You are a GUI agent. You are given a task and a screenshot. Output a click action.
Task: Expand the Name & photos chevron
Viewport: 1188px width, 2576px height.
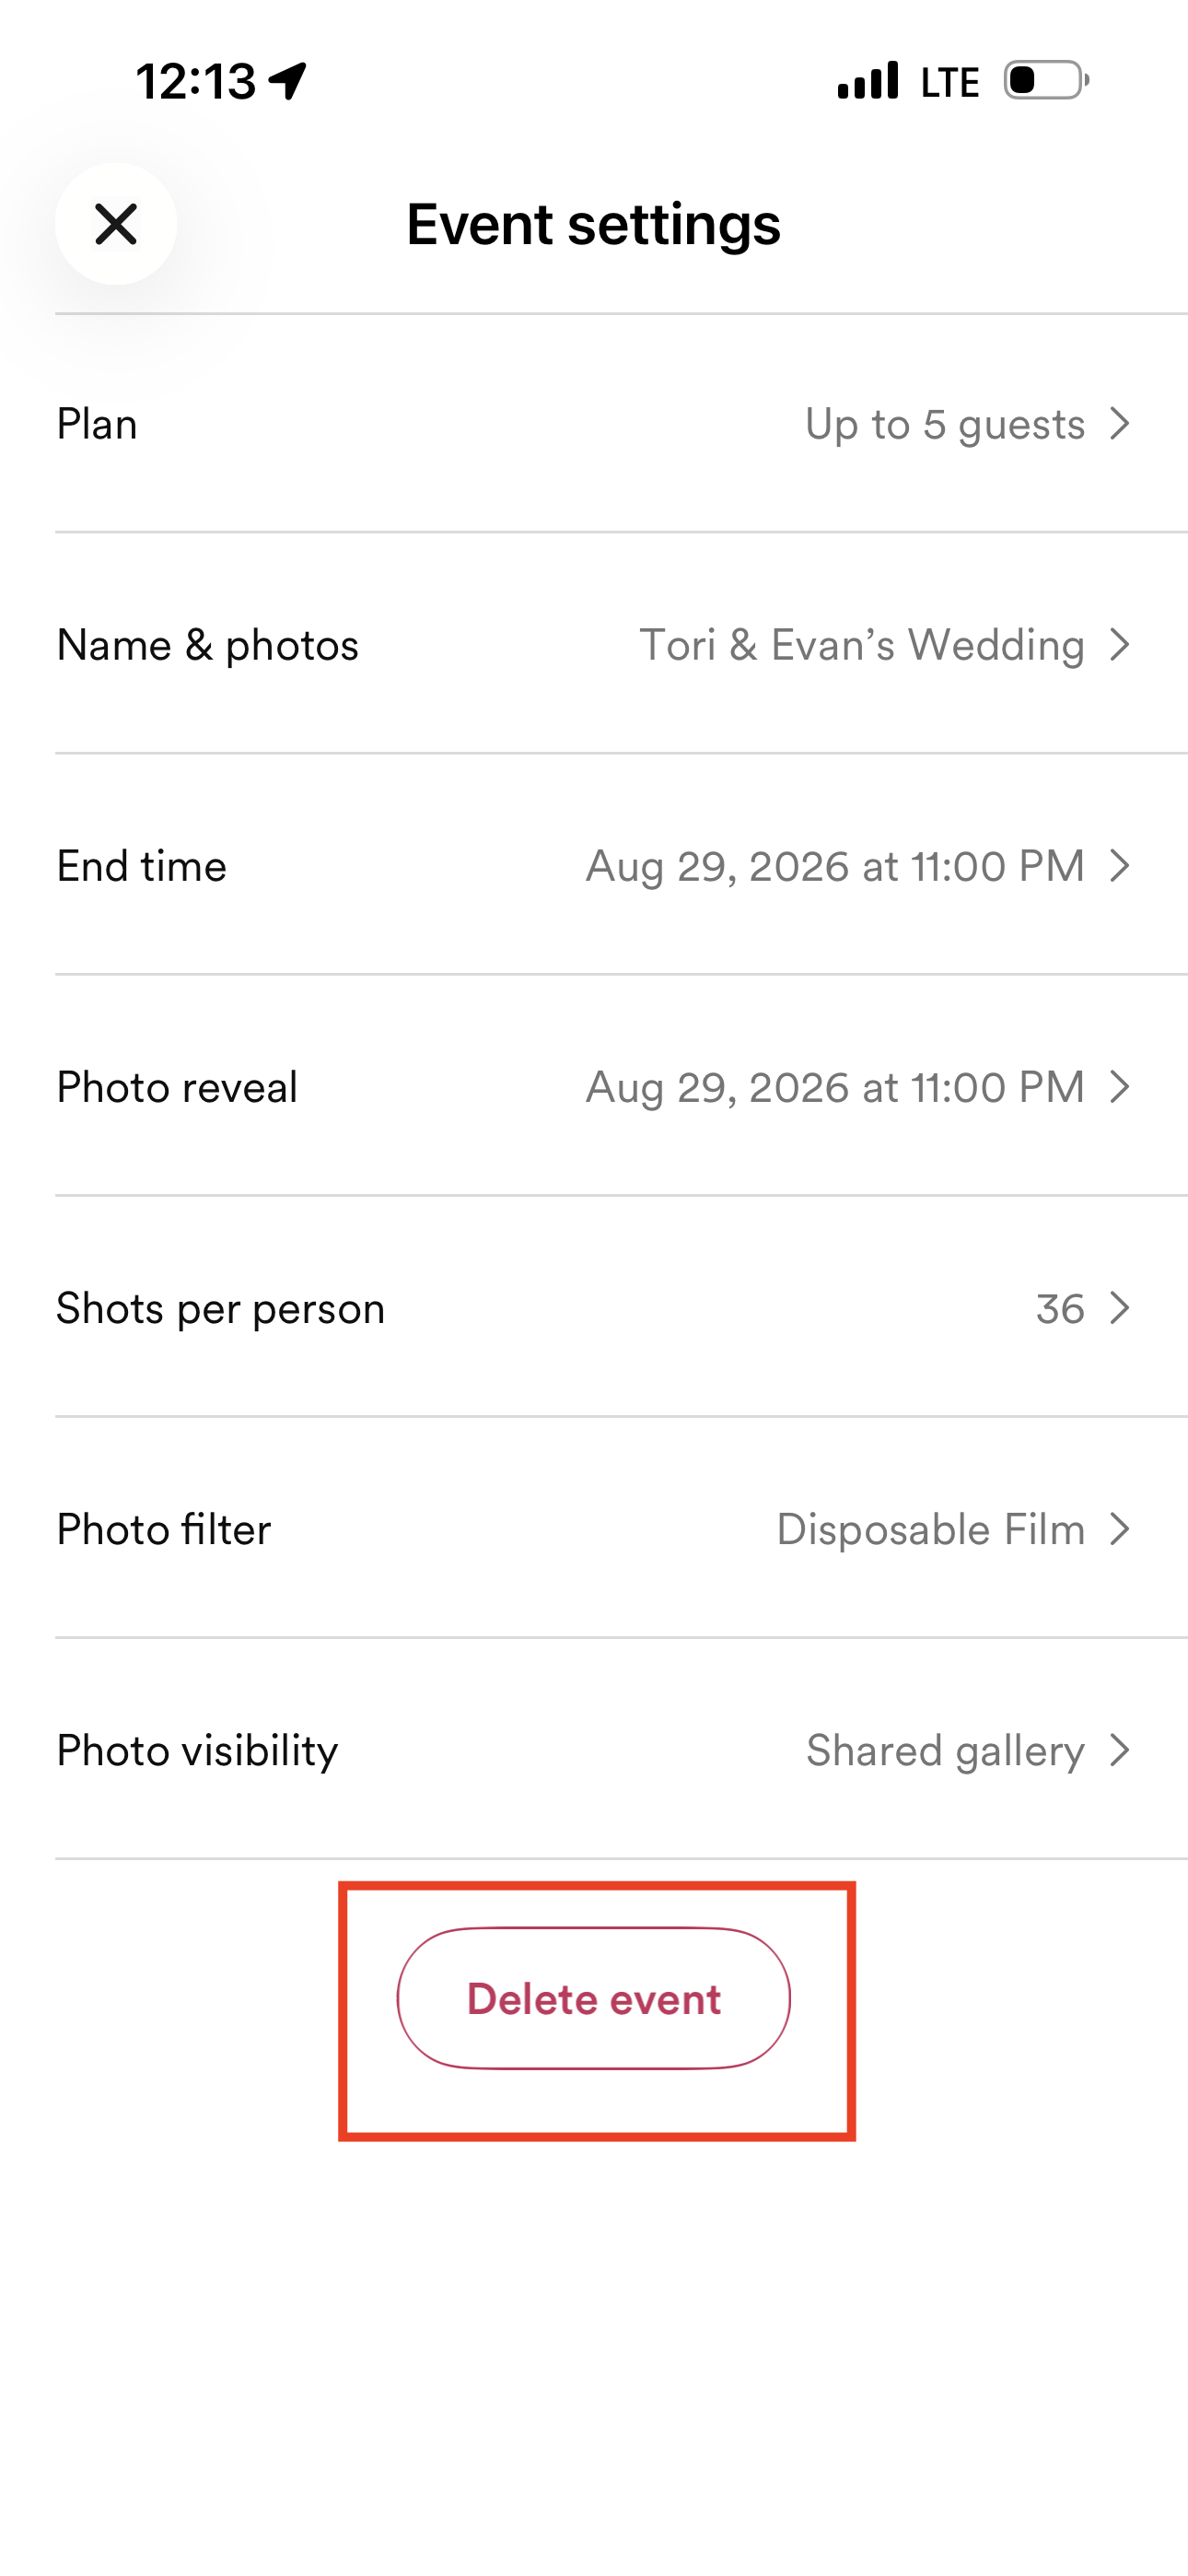1120,645
